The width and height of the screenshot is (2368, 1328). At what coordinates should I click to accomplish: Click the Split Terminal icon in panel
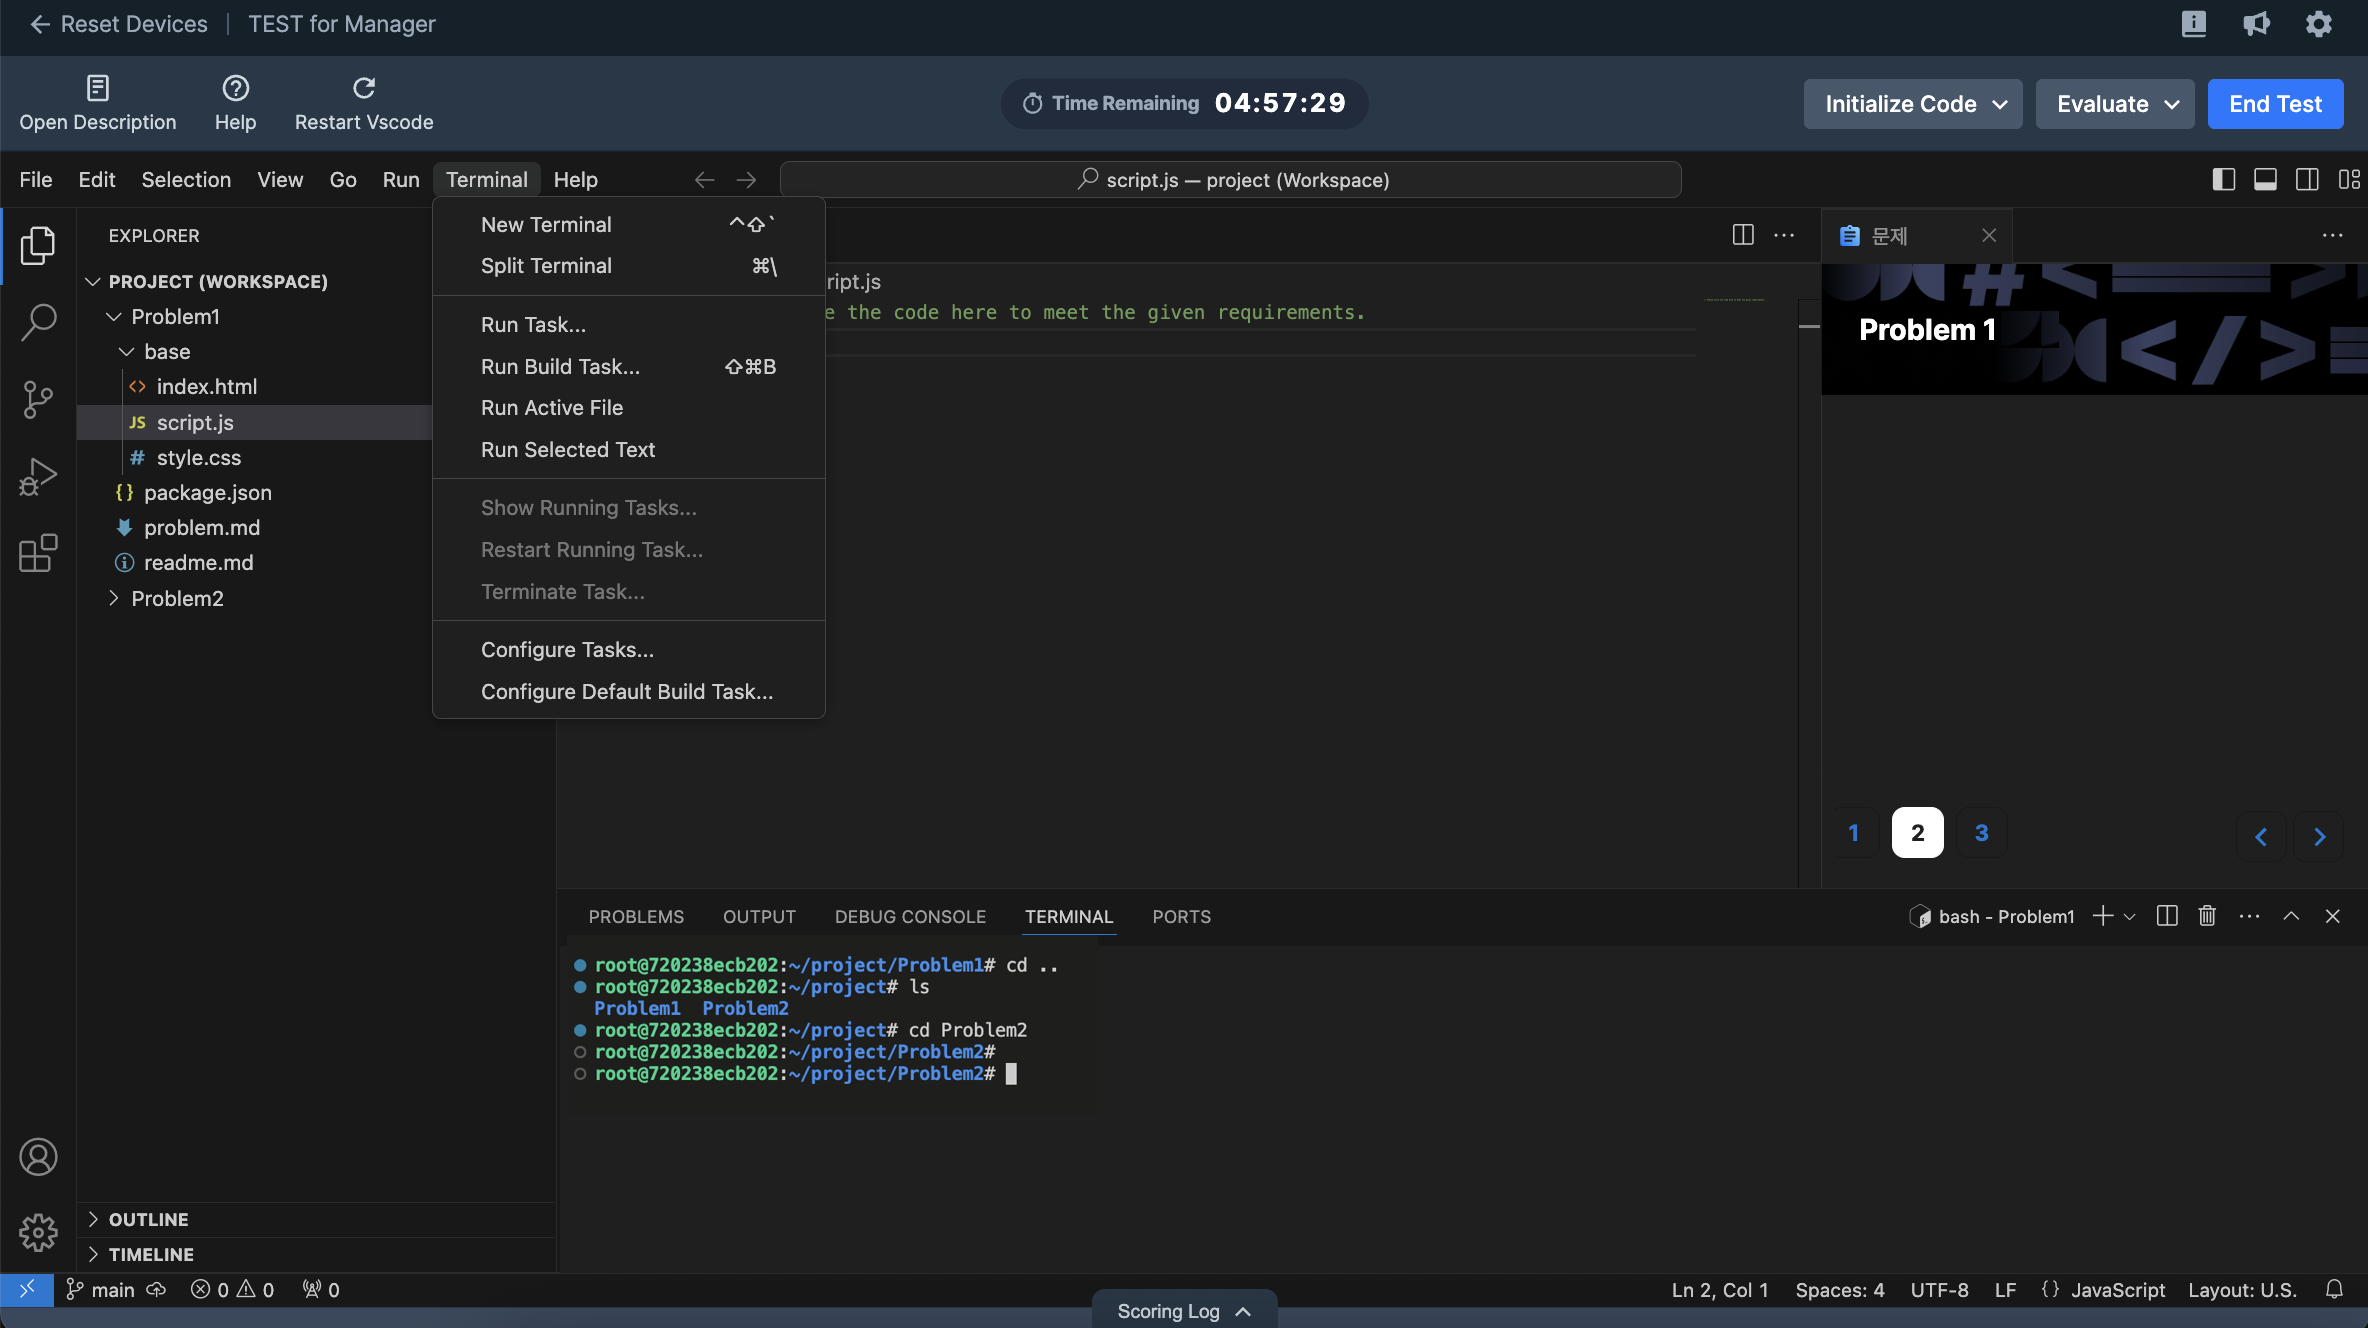(2167, 916)
